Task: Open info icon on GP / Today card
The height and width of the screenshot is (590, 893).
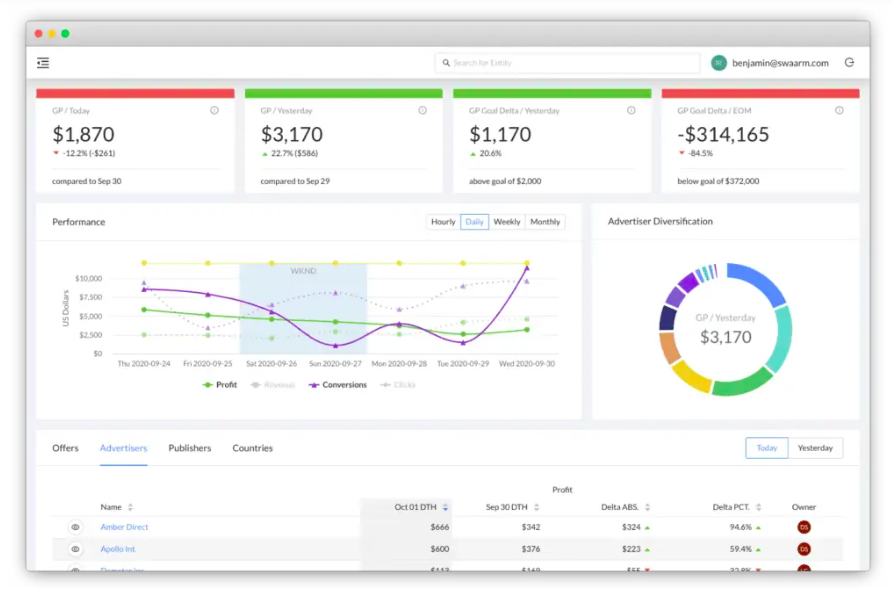Action: [x=214, y=110]
